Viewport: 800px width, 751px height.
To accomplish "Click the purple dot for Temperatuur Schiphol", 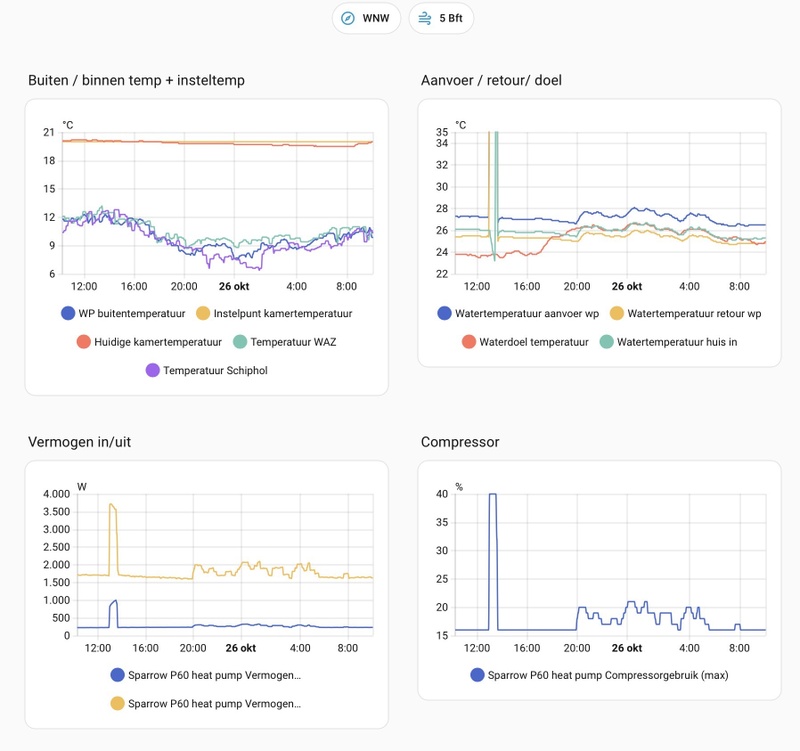I will [153, 370].
